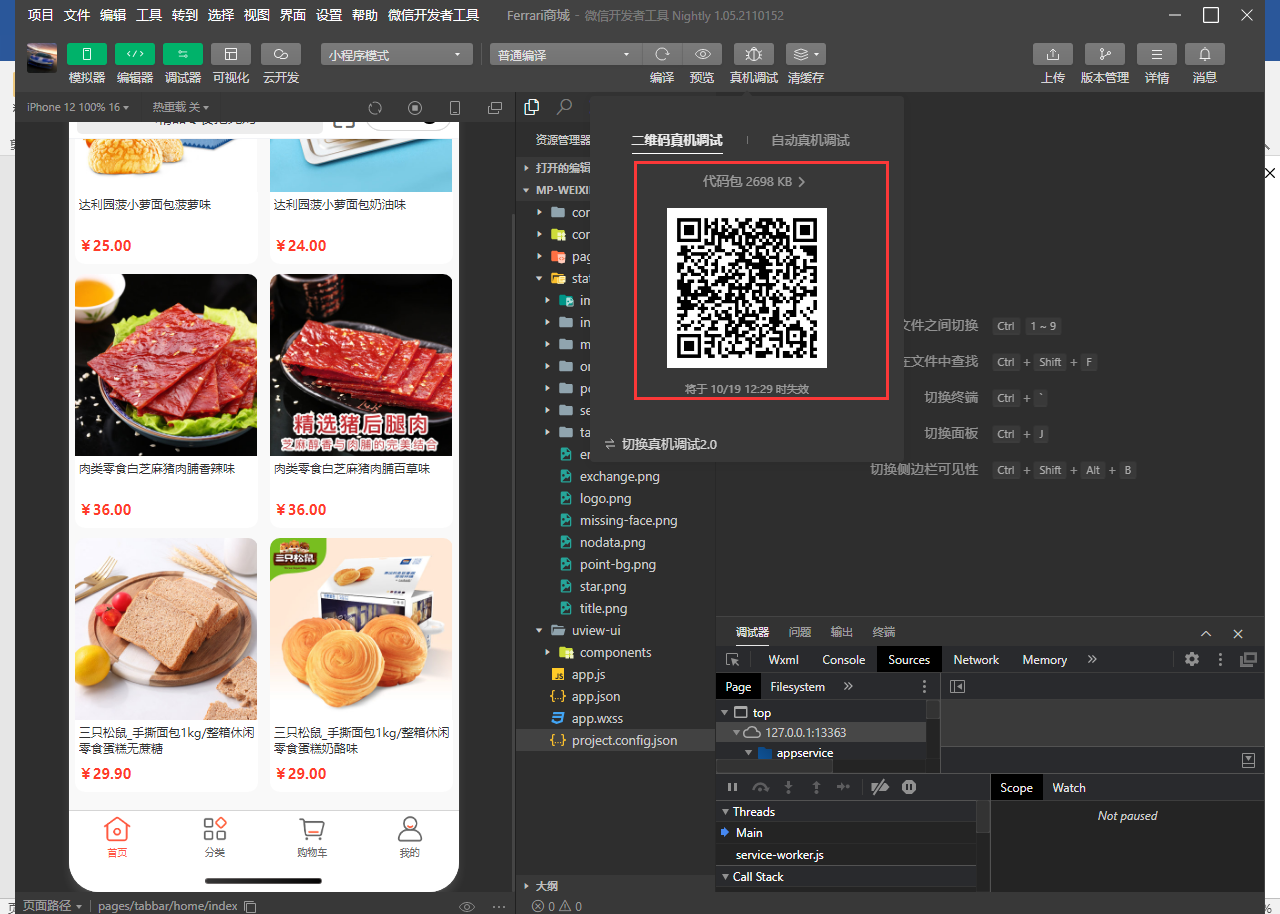Switch to the Watch pane tab
This screenshot has height=914, width=1280.
tap(1068, 787)
